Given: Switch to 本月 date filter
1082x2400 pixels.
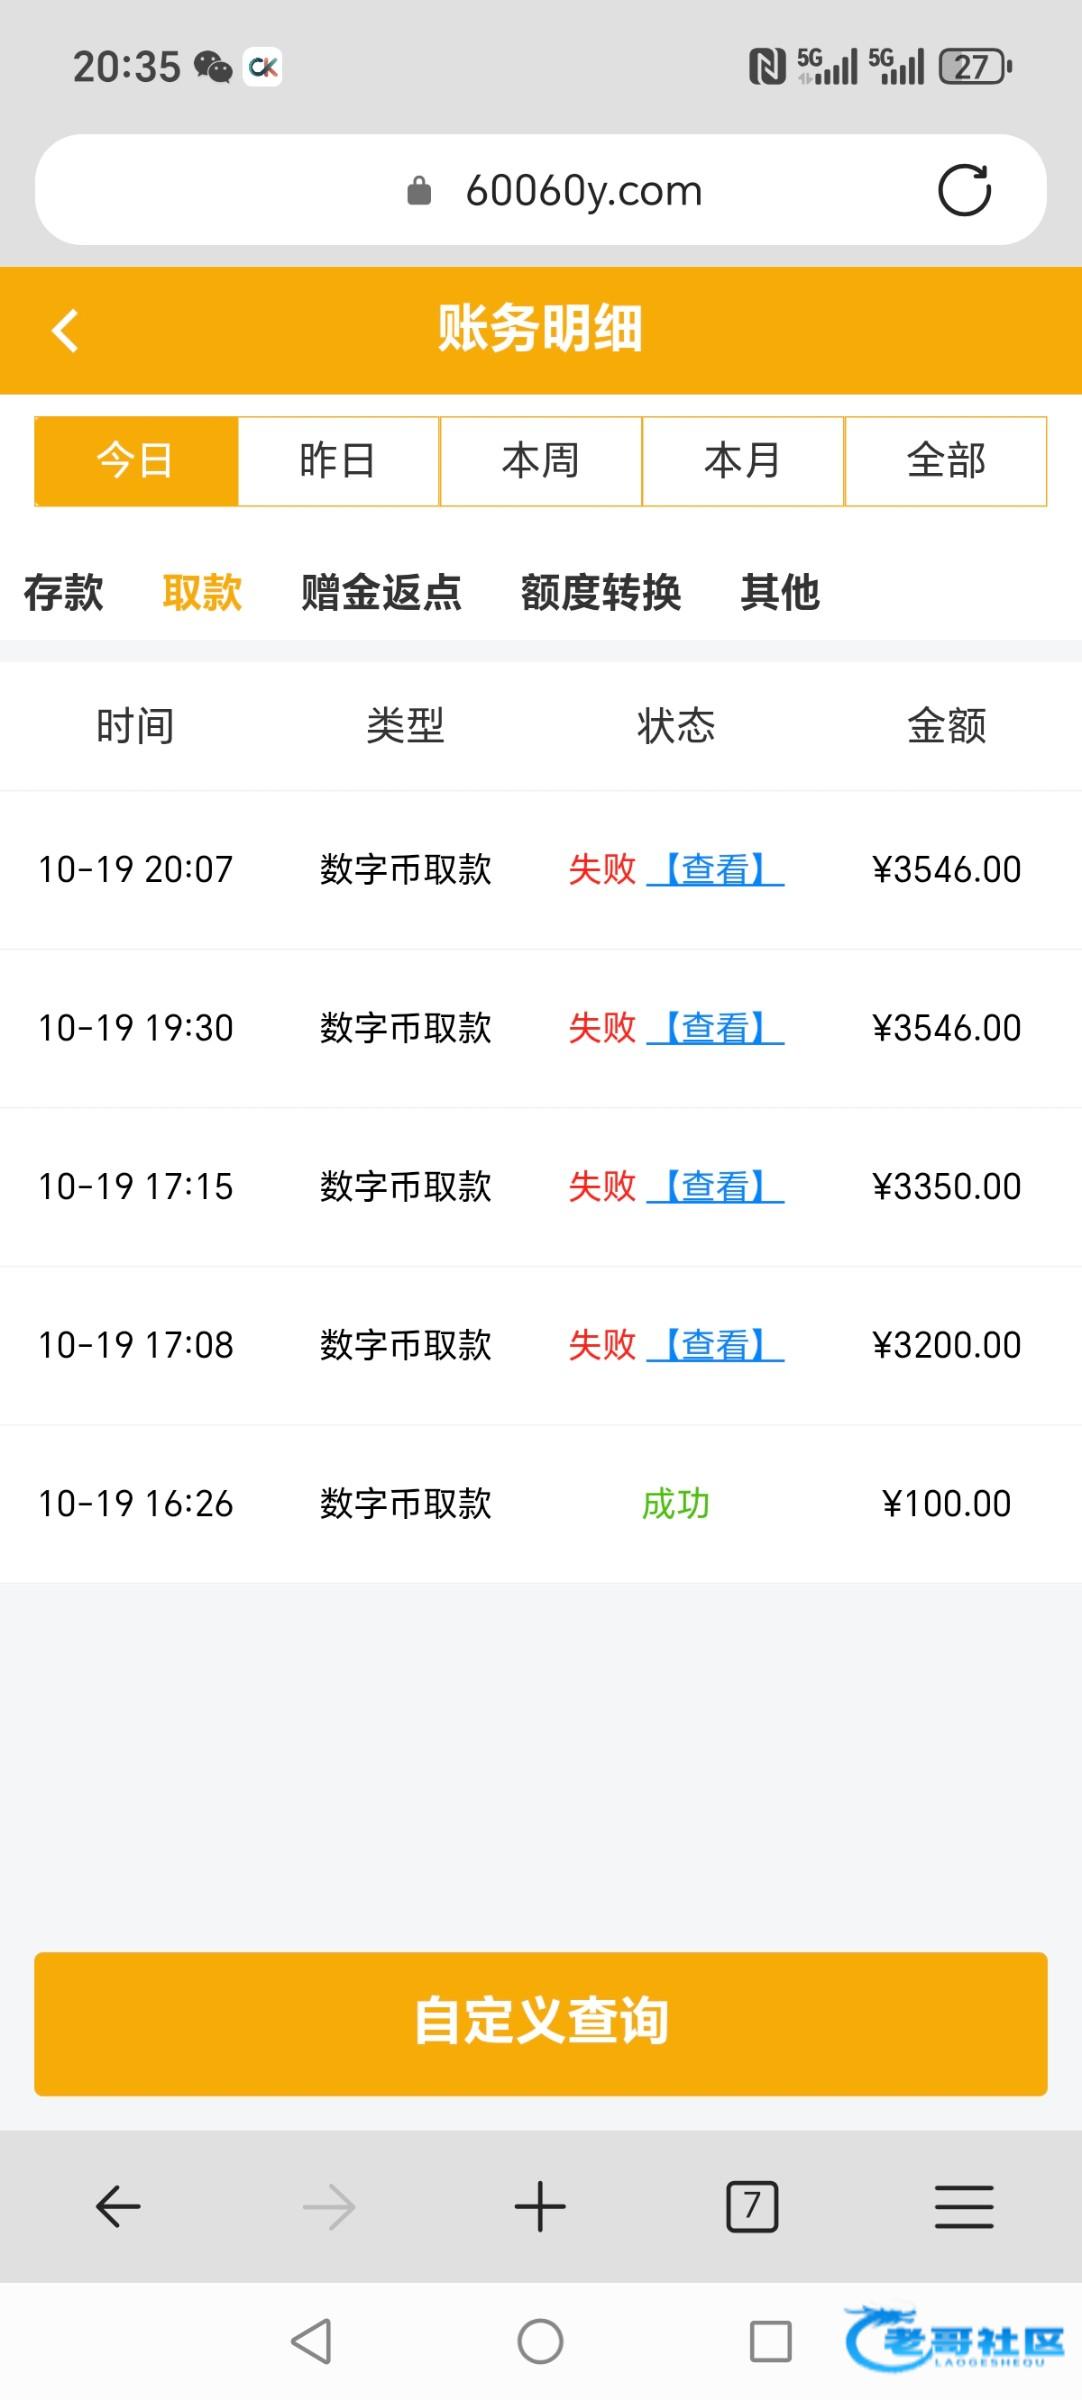Looking at the screenshot, I should point(742,461).
